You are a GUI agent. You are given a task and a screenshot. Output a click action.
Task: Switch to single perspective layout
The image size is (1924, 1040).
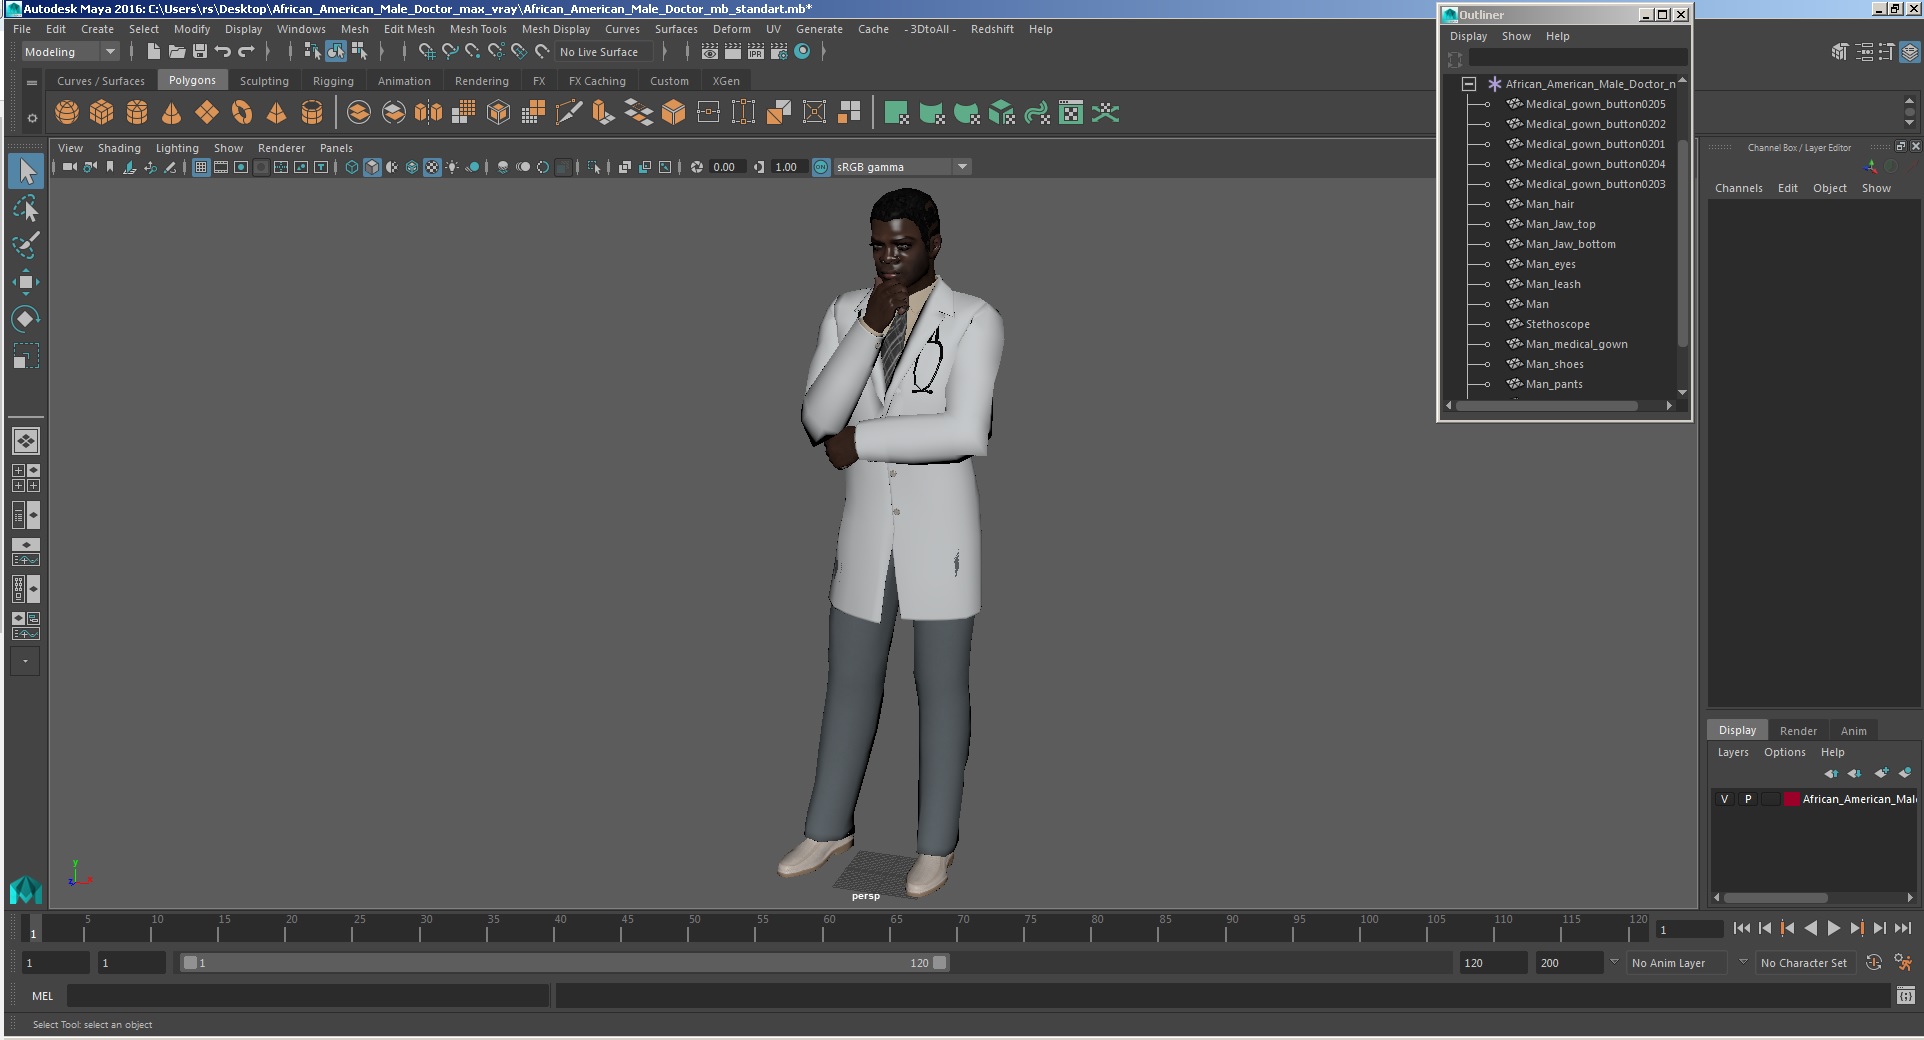tap(26, 441)
